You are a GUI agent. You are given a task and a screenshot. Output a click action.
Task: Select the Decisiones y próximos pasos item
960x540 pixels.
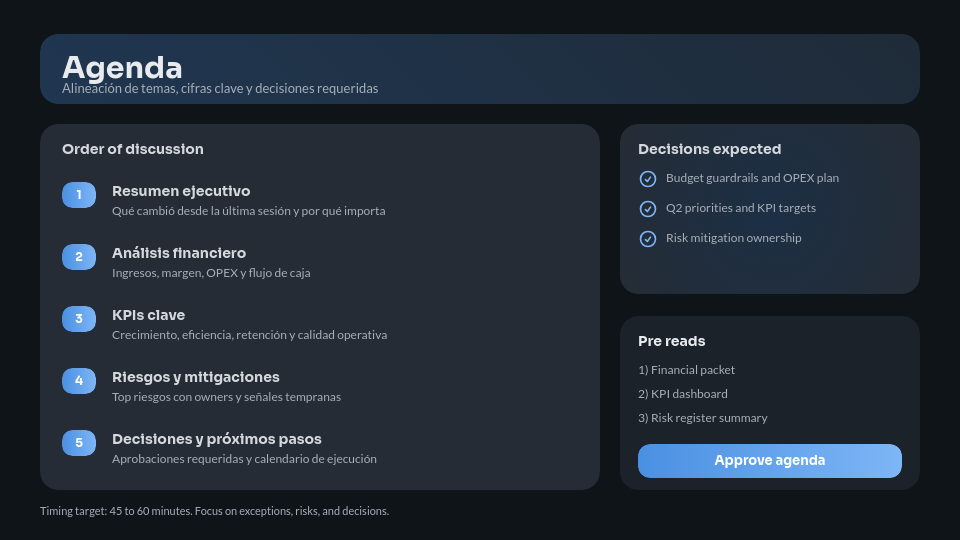217,439
